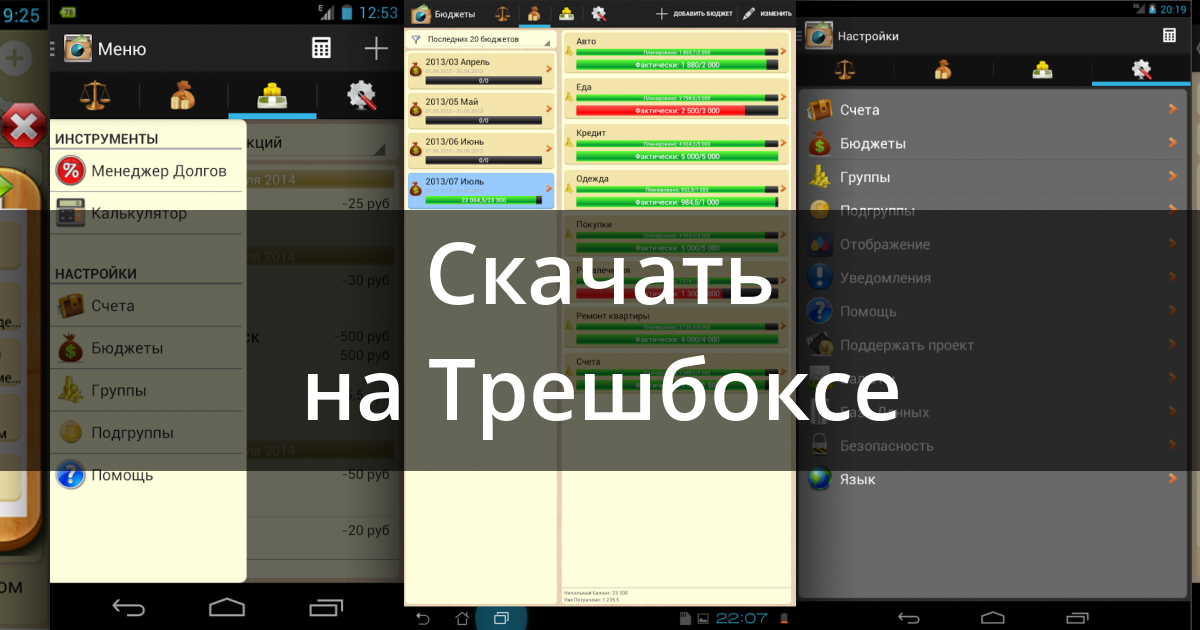
Task: Tap the plus add icon in Меню header
Action: pos(375,48)
